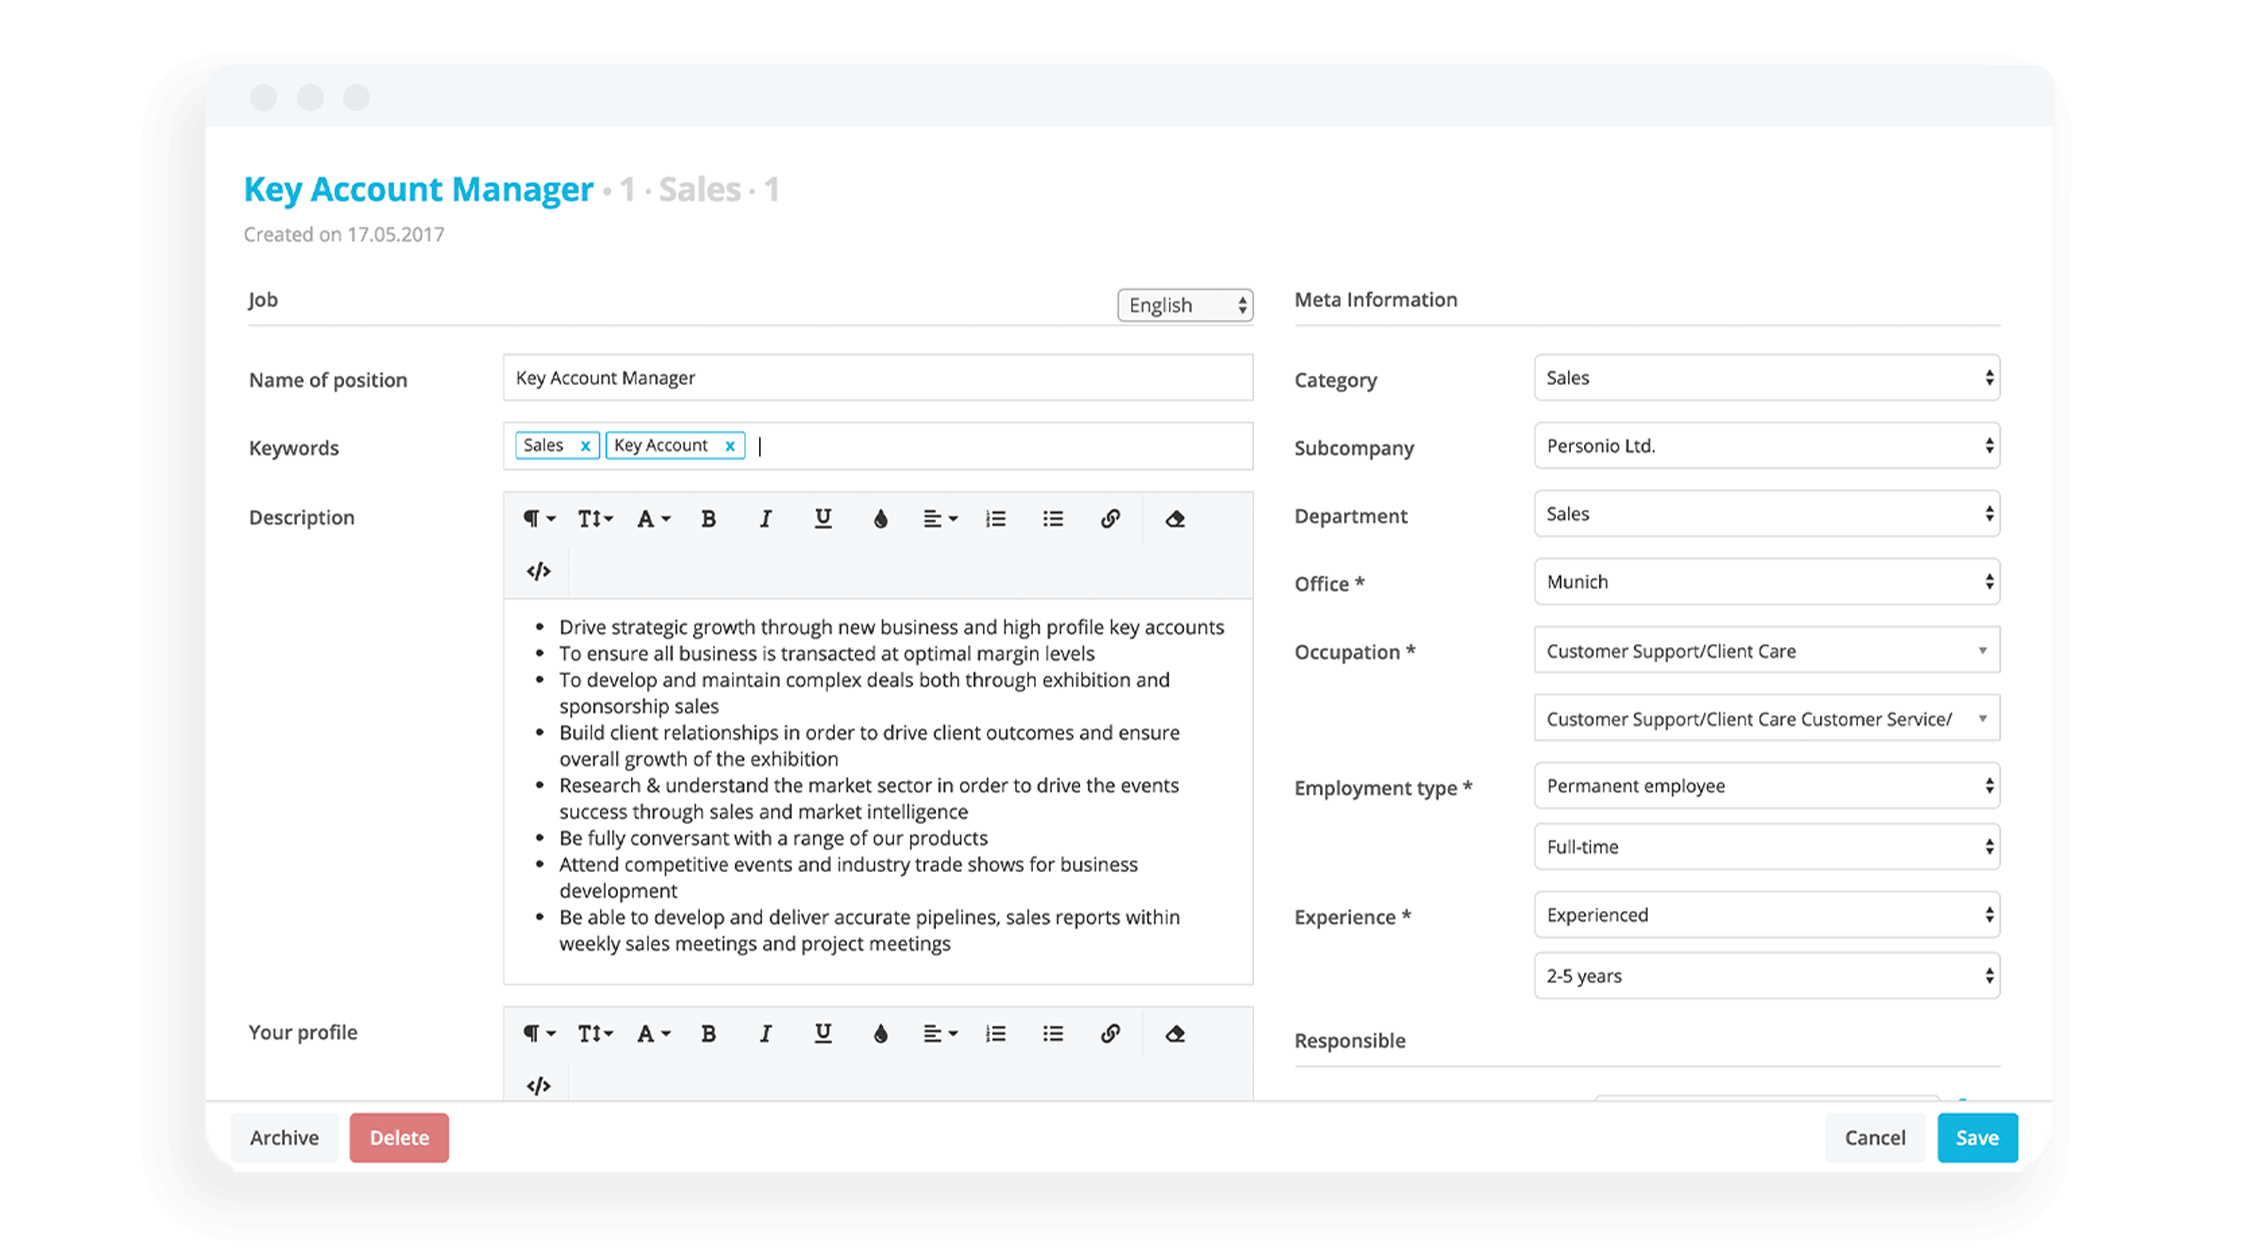The width and height of the screenshot is (2260, 1260).
Task: Open the Employment type dropdown
Action: click(1768, 787)
